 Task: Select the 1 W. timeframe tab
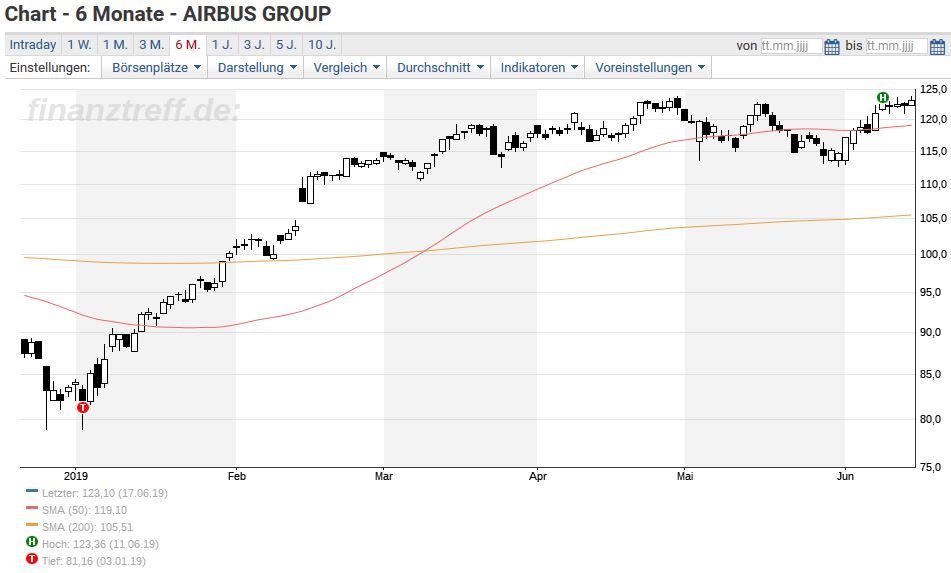pyautogui.click(x=79, y=45)
